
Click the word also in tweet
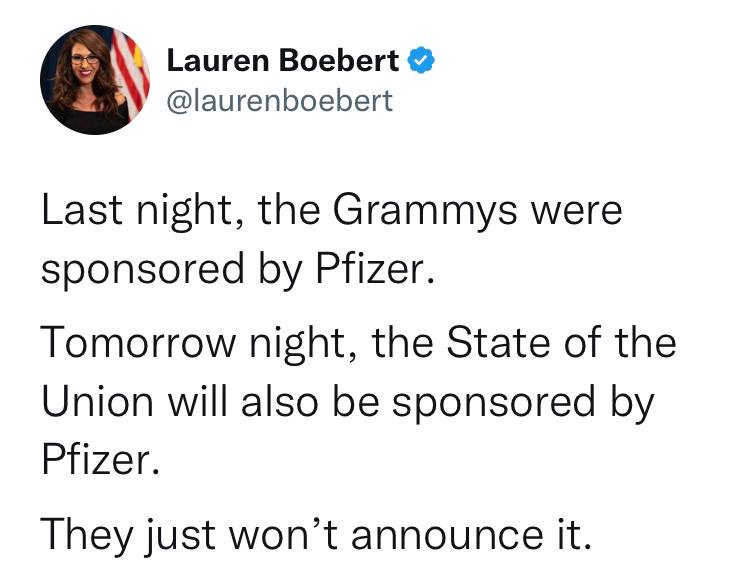[279, 401]
